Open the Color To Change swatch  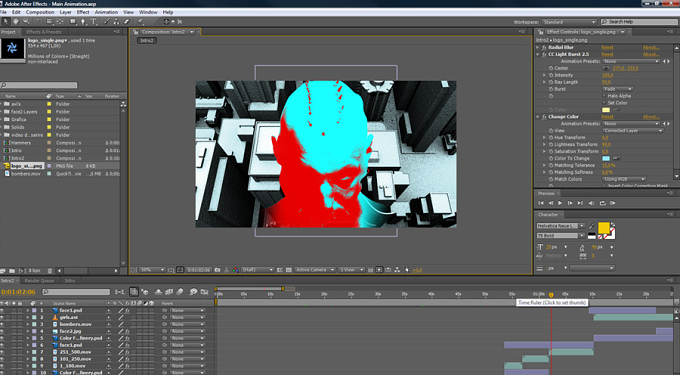pos(606,158)
